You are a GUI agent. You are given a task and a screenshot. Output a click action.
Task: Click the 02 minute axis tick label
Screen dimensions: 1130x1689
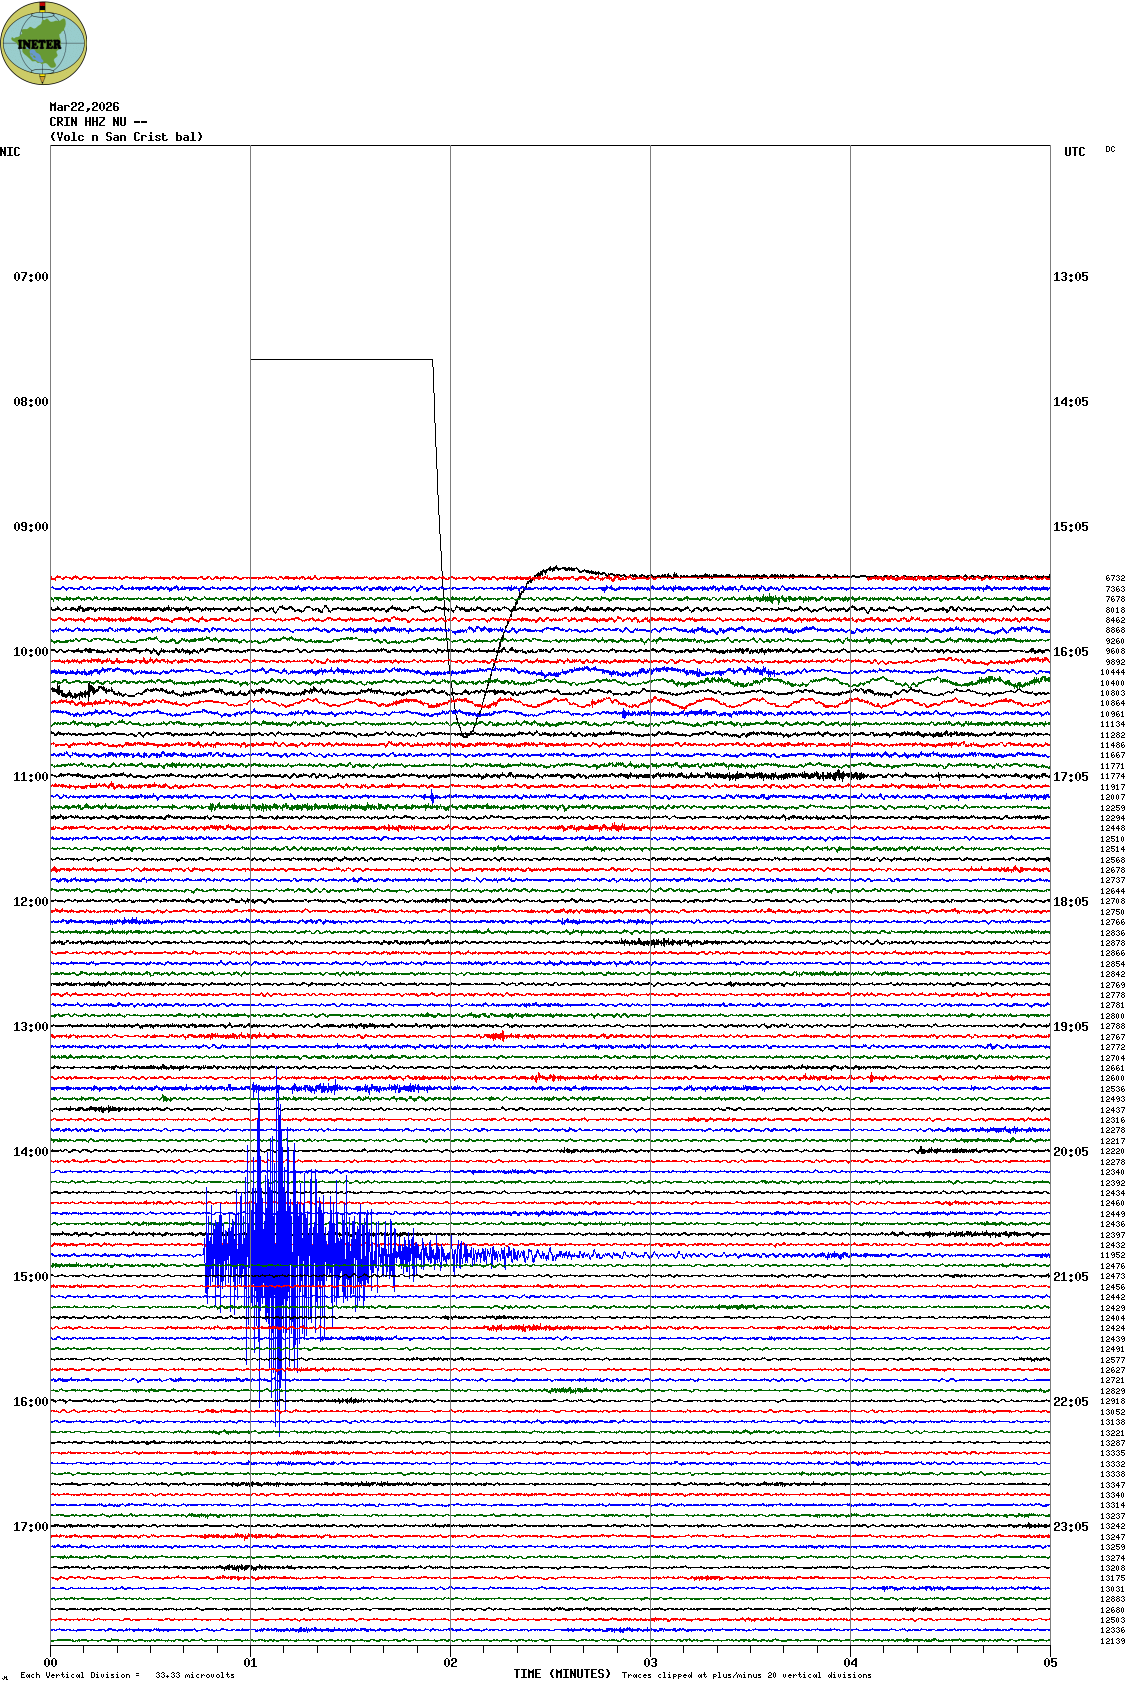450,1663
